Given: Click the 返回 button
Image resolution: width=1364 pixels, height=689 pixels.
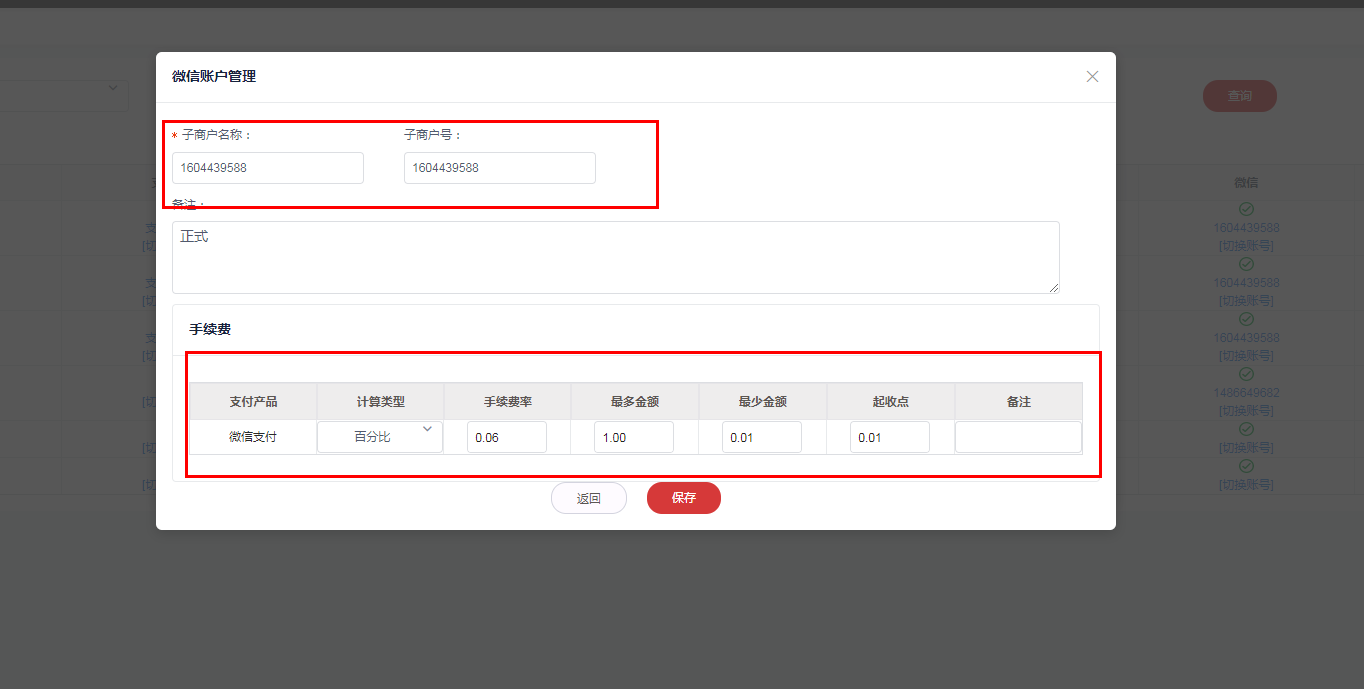Looking at the screenshot, I should point(589,498).
